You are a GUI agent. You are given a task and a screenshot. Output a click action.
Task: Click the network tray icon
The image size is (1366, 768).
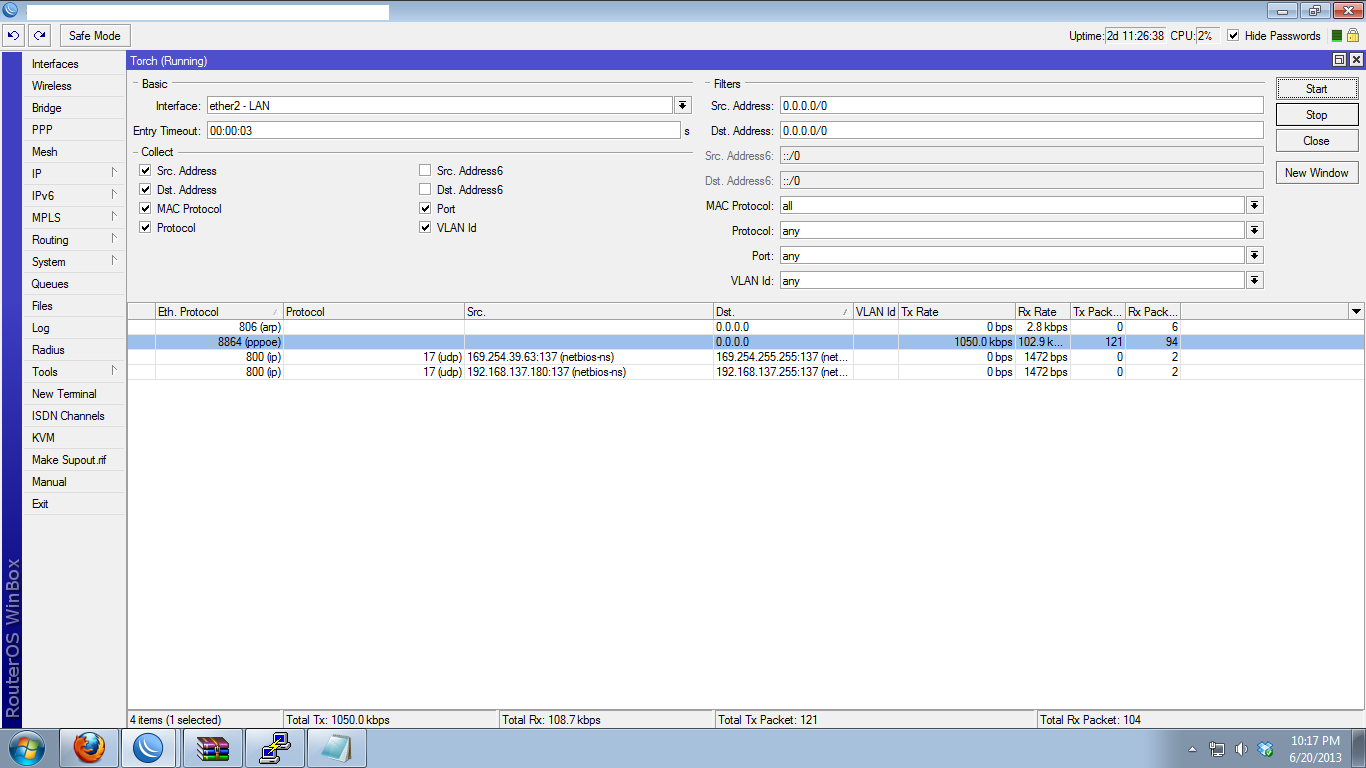pos(1217,749)
